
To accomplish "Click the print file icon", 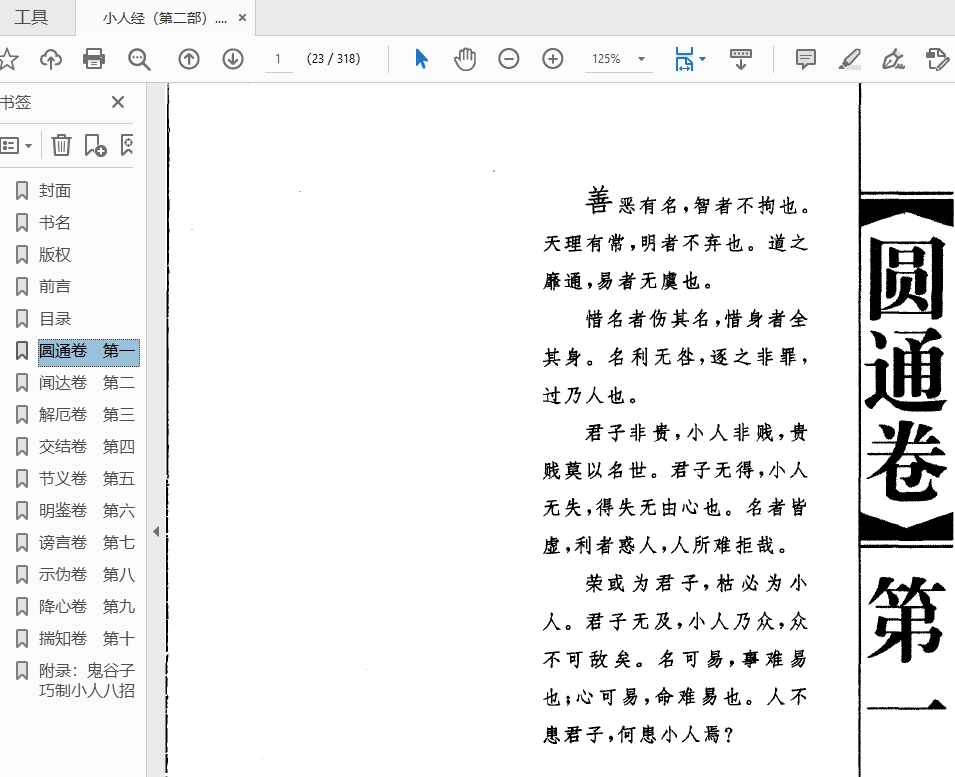I will [94, 59].
